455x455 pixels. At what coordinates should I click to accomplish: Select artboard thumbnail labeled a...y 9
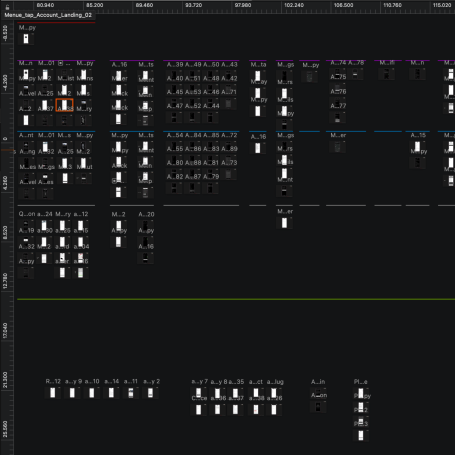coord(72,393)
